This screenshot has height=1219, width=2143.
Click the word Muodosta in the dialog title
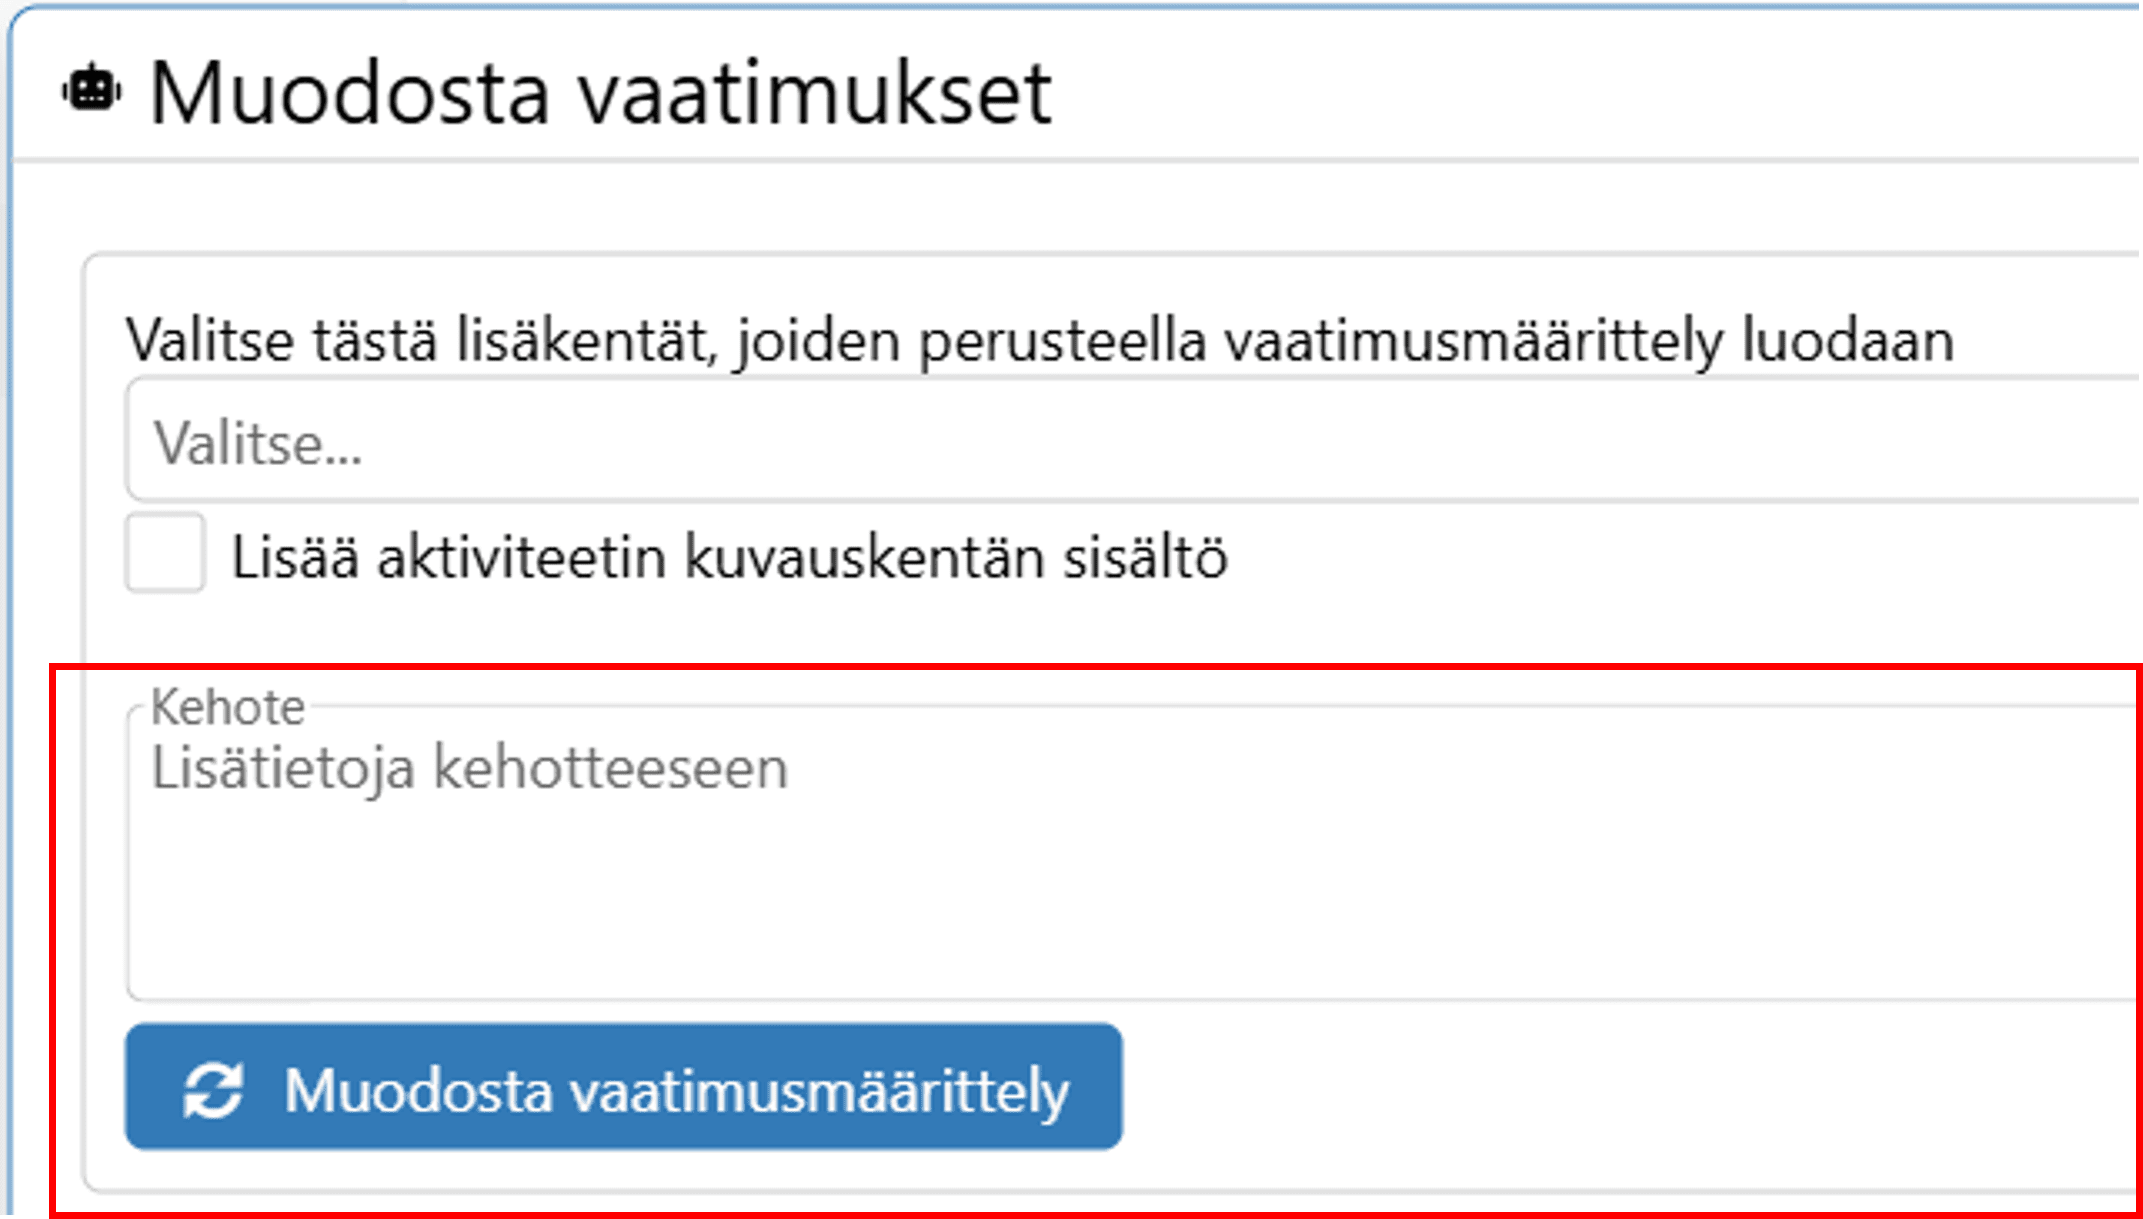pyautogui.click(x=350, y=93)
